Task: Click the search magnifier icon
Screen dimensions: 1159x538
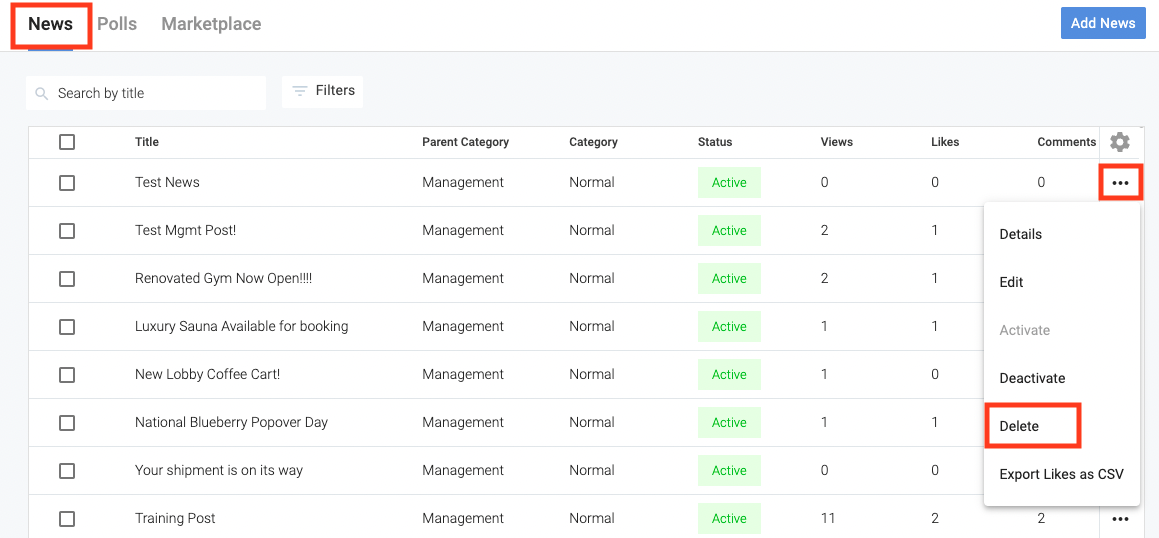Action: point(41,93)
